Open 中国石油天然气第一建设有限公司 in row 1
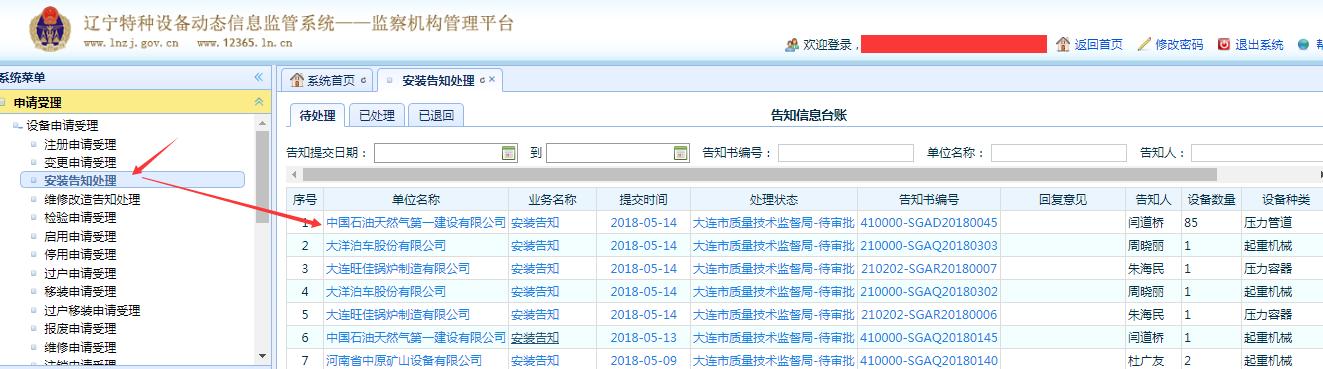 [x=416, y=222]
